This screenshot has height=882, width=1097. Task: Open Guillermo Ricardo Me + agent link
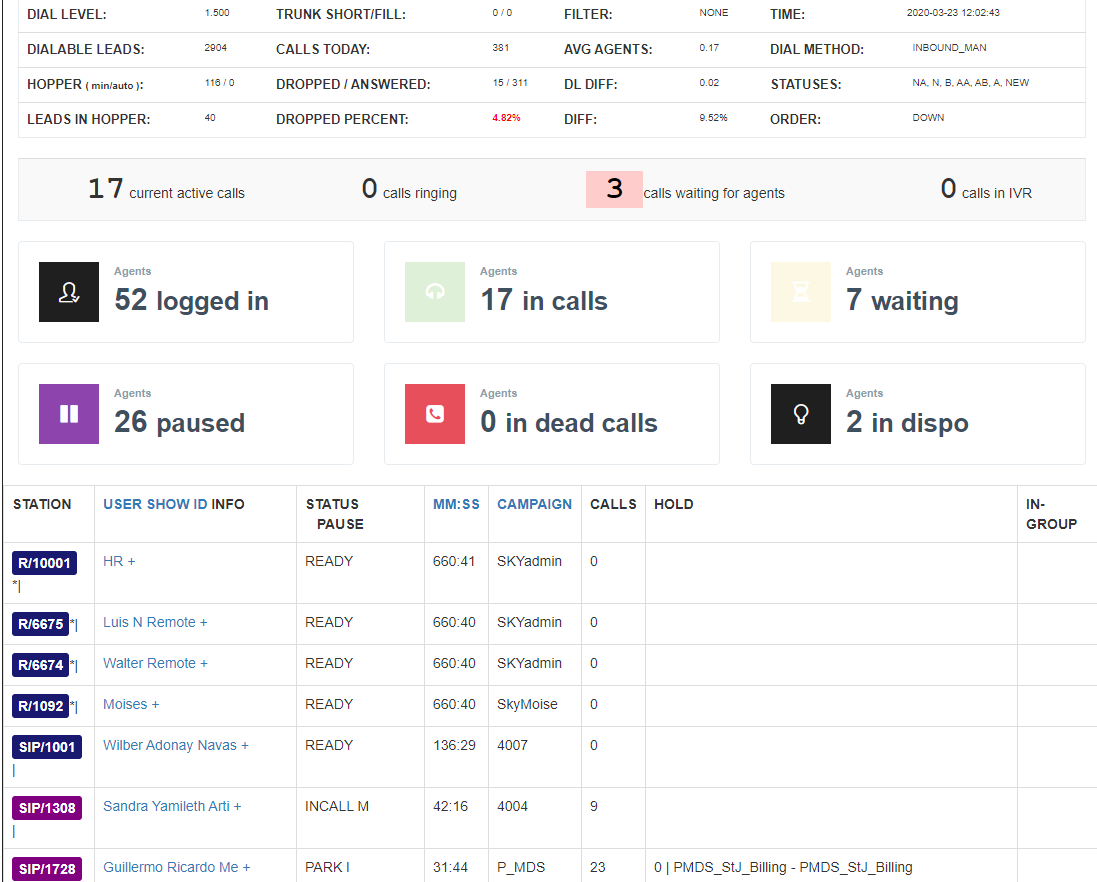point(176,867)
